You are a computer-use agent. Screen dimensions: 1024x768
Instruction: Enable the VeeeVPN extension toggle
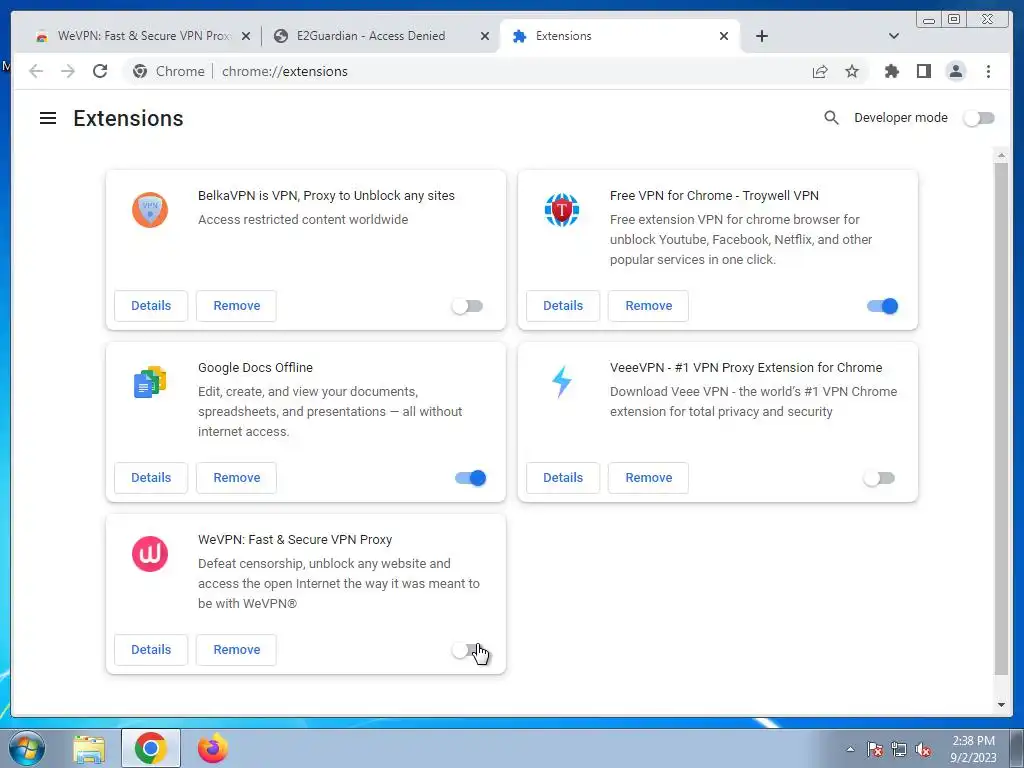(x=879, y=478)
